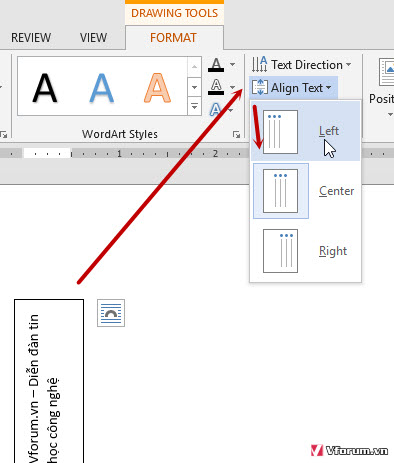Viewport: 394px width, 463px height.
Task: Click the Text Outline icon
Action: [x=216, y=87]
